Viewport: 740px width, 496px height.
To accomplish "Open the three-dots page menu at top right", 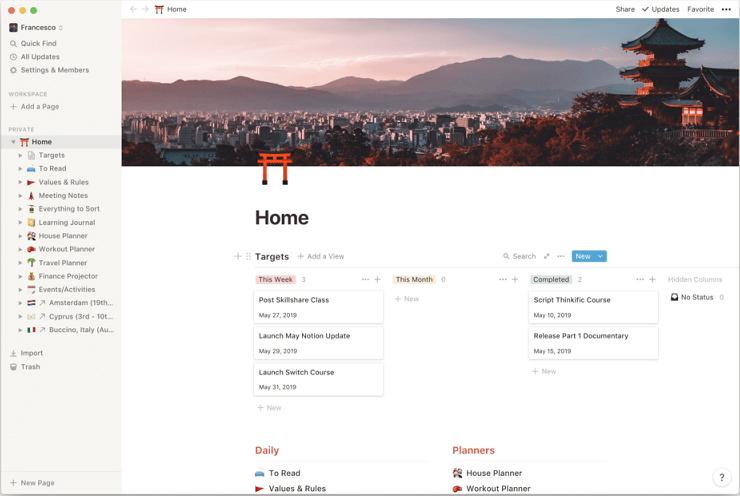I will (x=726, y=9).
